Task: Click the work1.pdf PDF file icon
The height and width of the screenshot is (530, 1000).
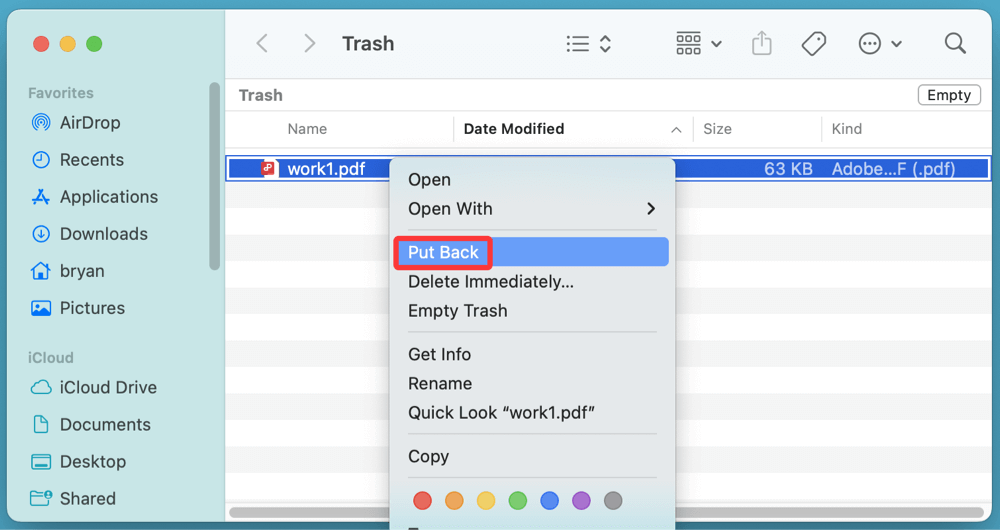Action: (x=269, y=168)
